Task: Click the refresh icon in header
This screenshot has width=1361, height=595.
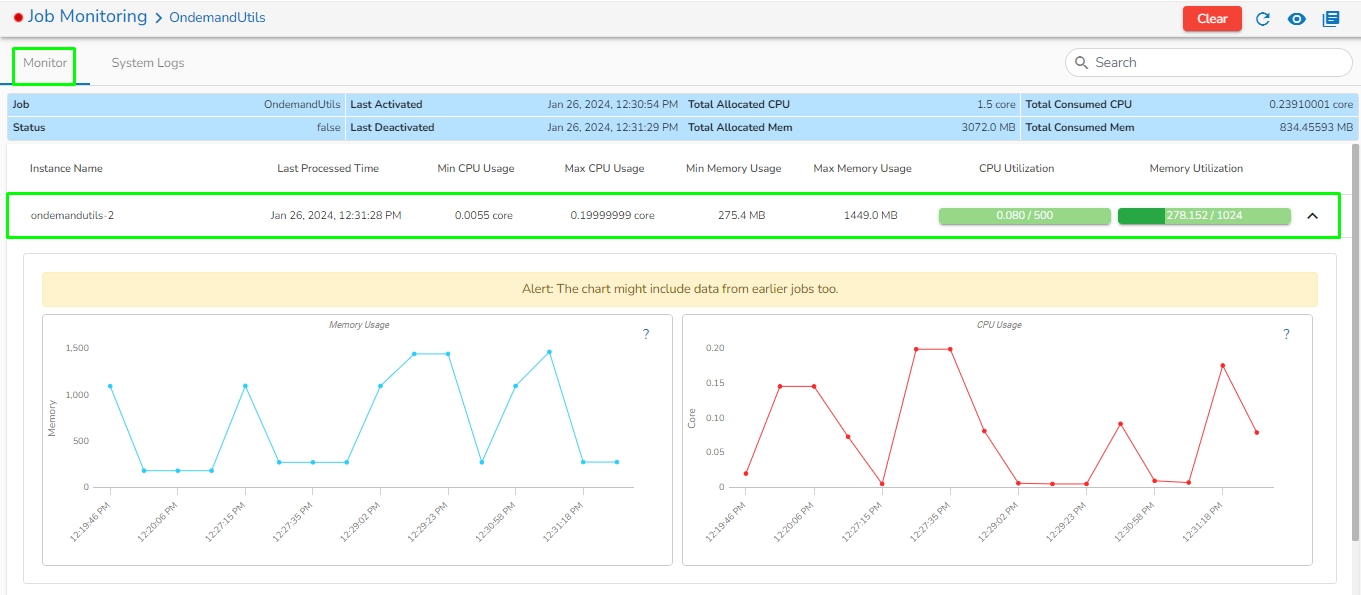Action: (1263, 19)
